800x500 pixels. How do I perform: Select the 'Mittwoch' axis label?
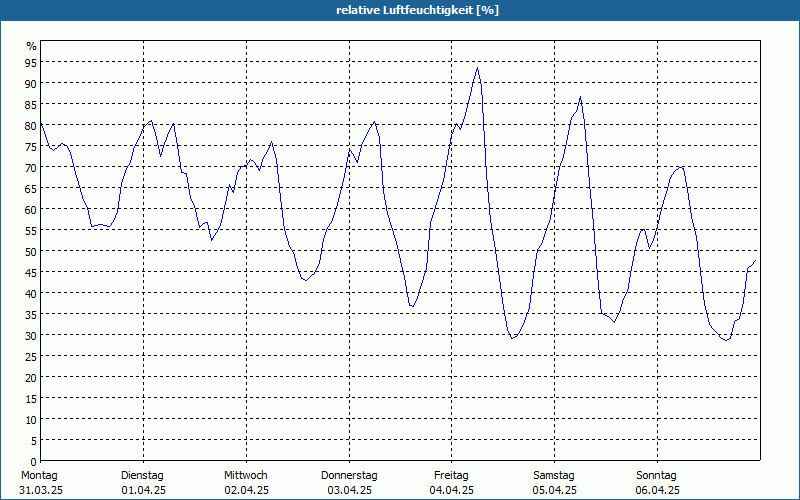(246, 475)
